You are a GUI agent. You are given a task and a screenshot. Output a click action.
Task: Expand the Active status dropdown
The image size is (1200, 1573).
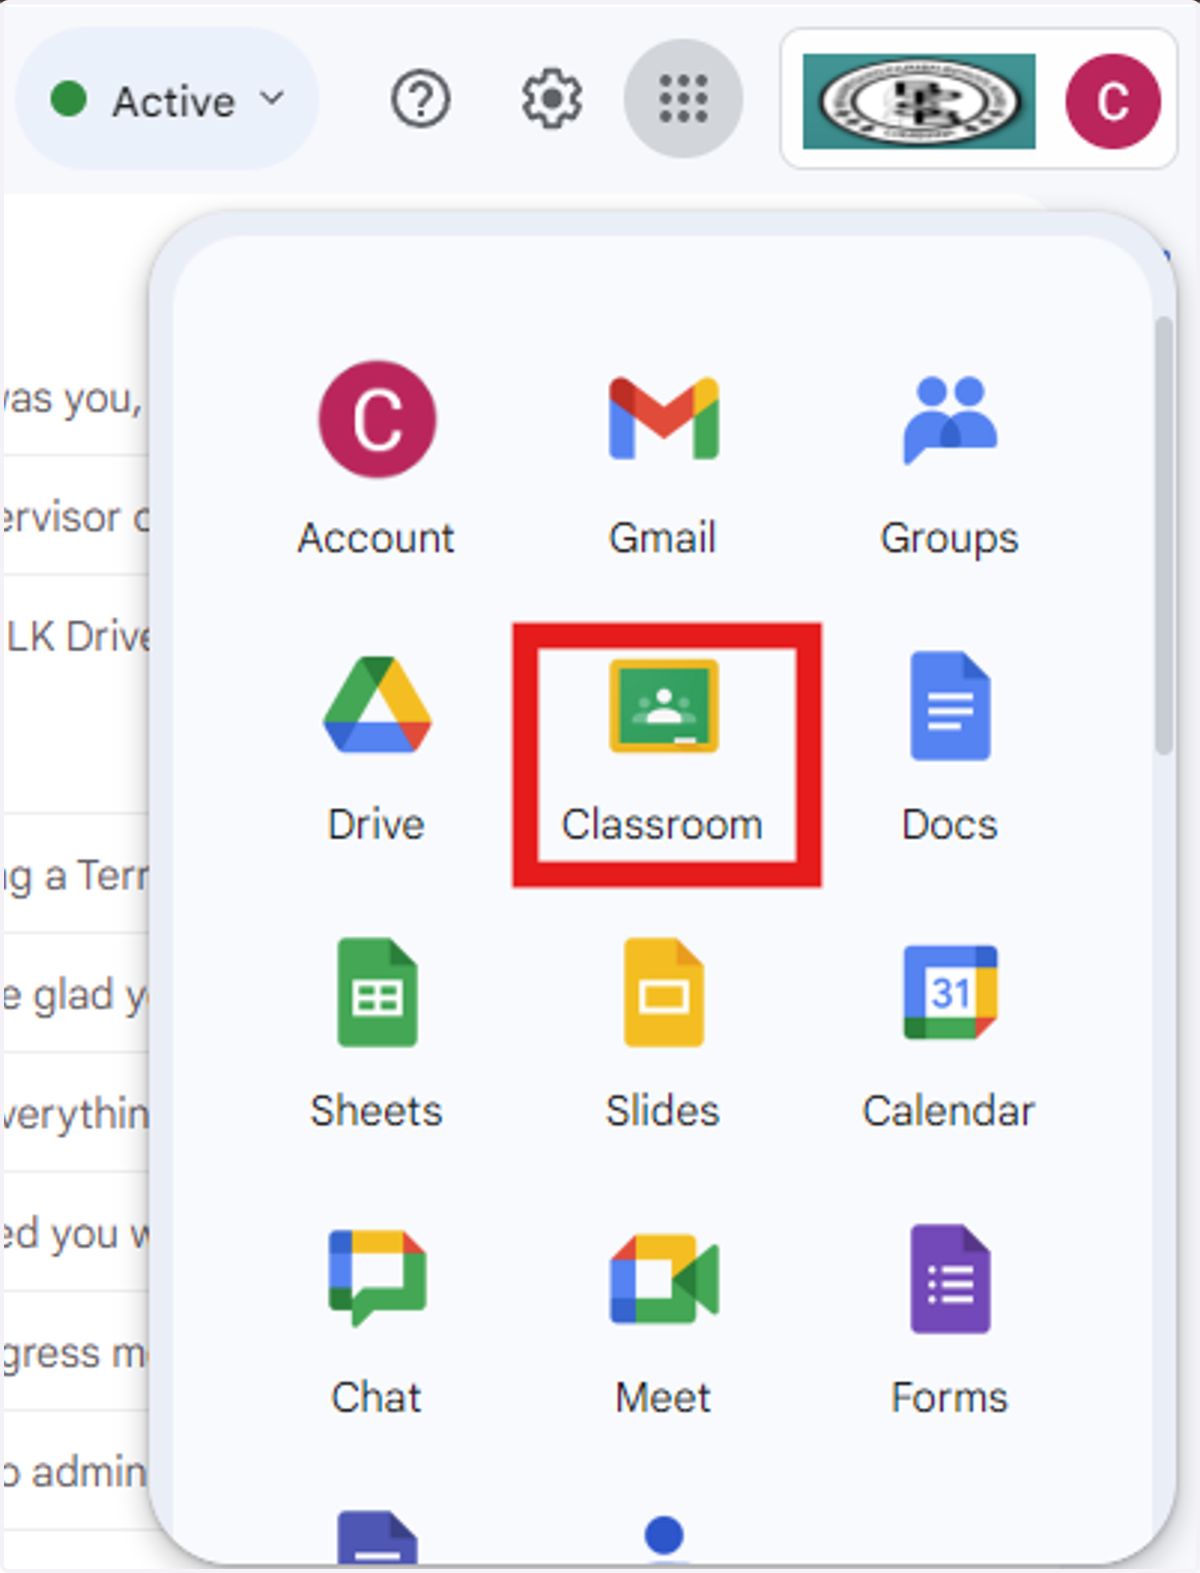[168, 99]
